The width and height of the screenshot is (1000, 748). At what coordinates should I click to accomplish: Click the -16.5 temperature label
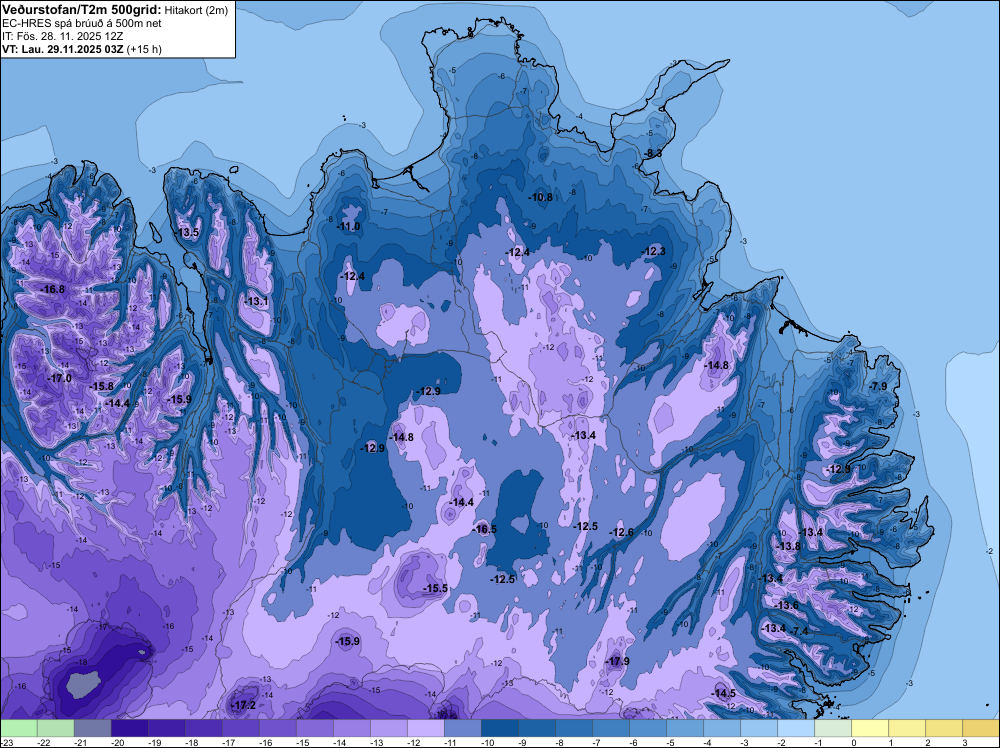(485, 529)
